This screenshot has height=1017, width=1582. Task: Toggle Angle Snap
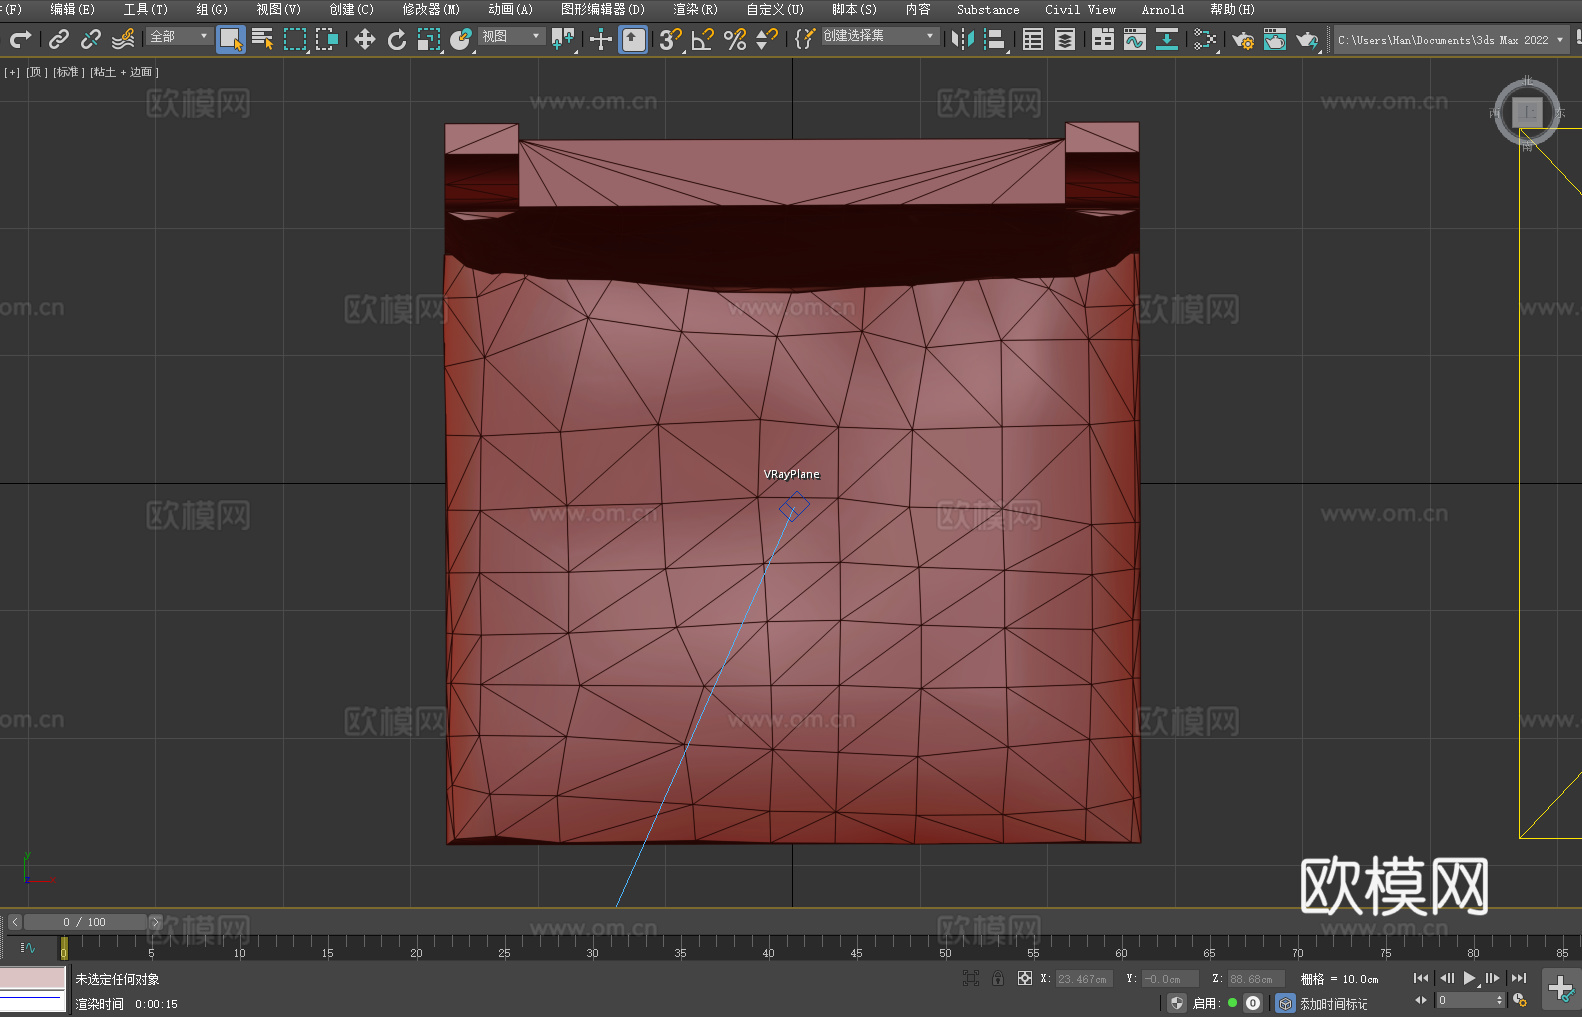pyautogui.click(x=703, y=39)
